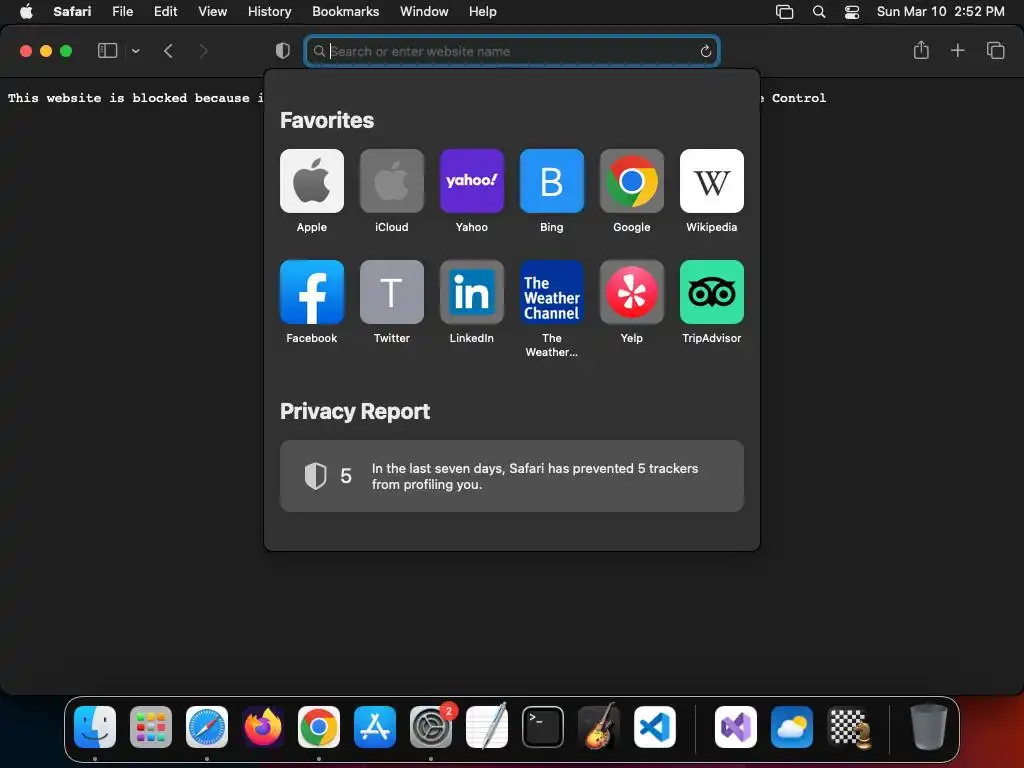Open the LinkedIn favorite tile

(x=472, y=292)
